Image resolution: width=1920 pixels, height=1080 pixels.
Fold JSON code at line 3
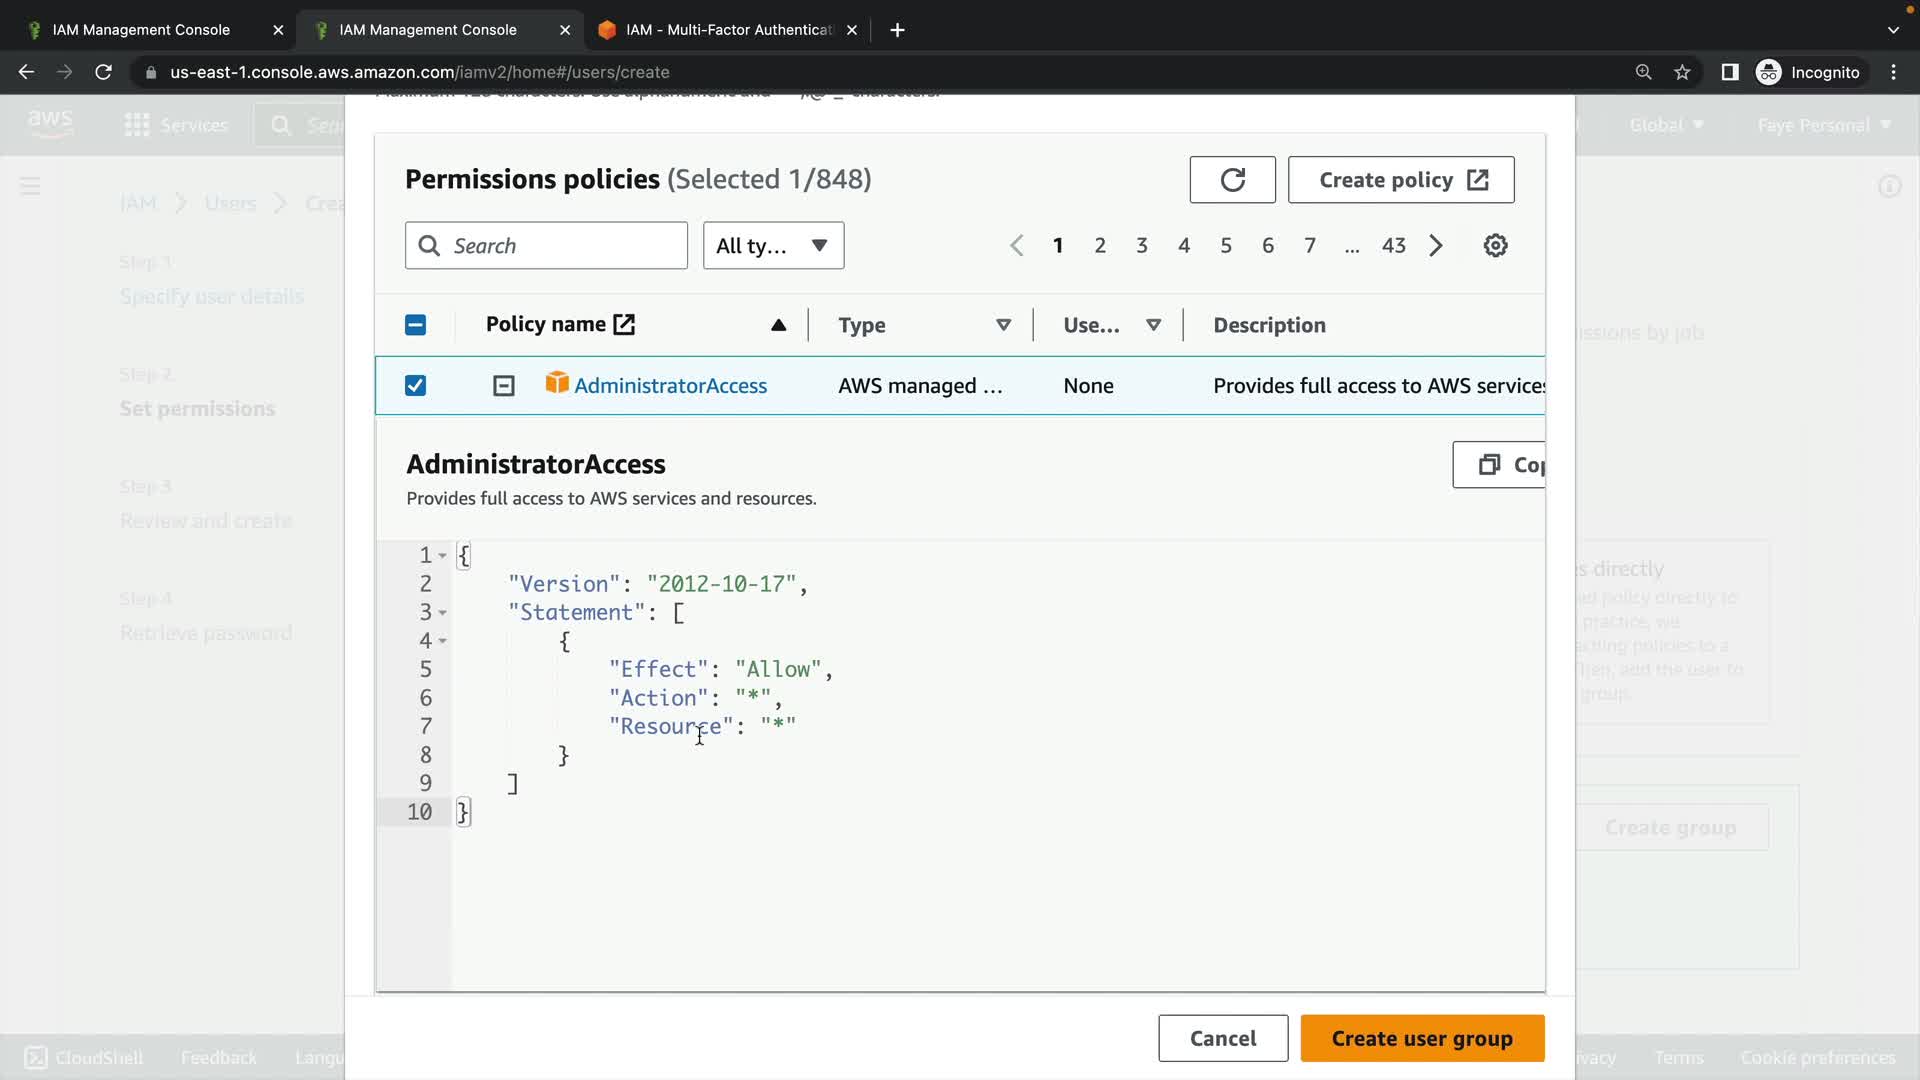(x=442, y=613)
